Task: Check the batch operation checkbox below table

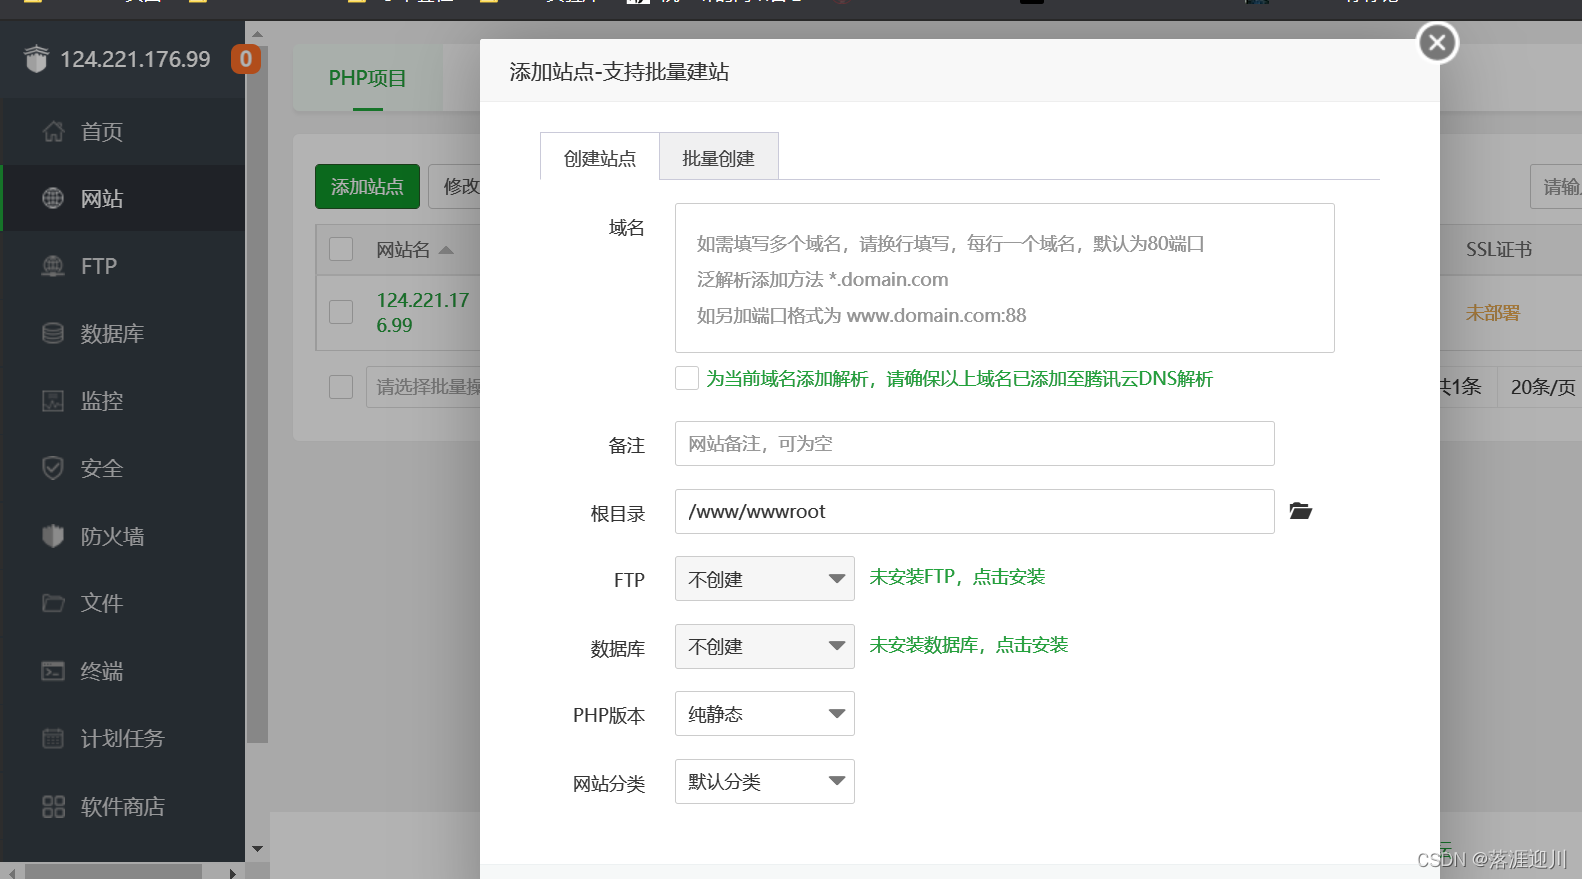Action: pos(341,387)
